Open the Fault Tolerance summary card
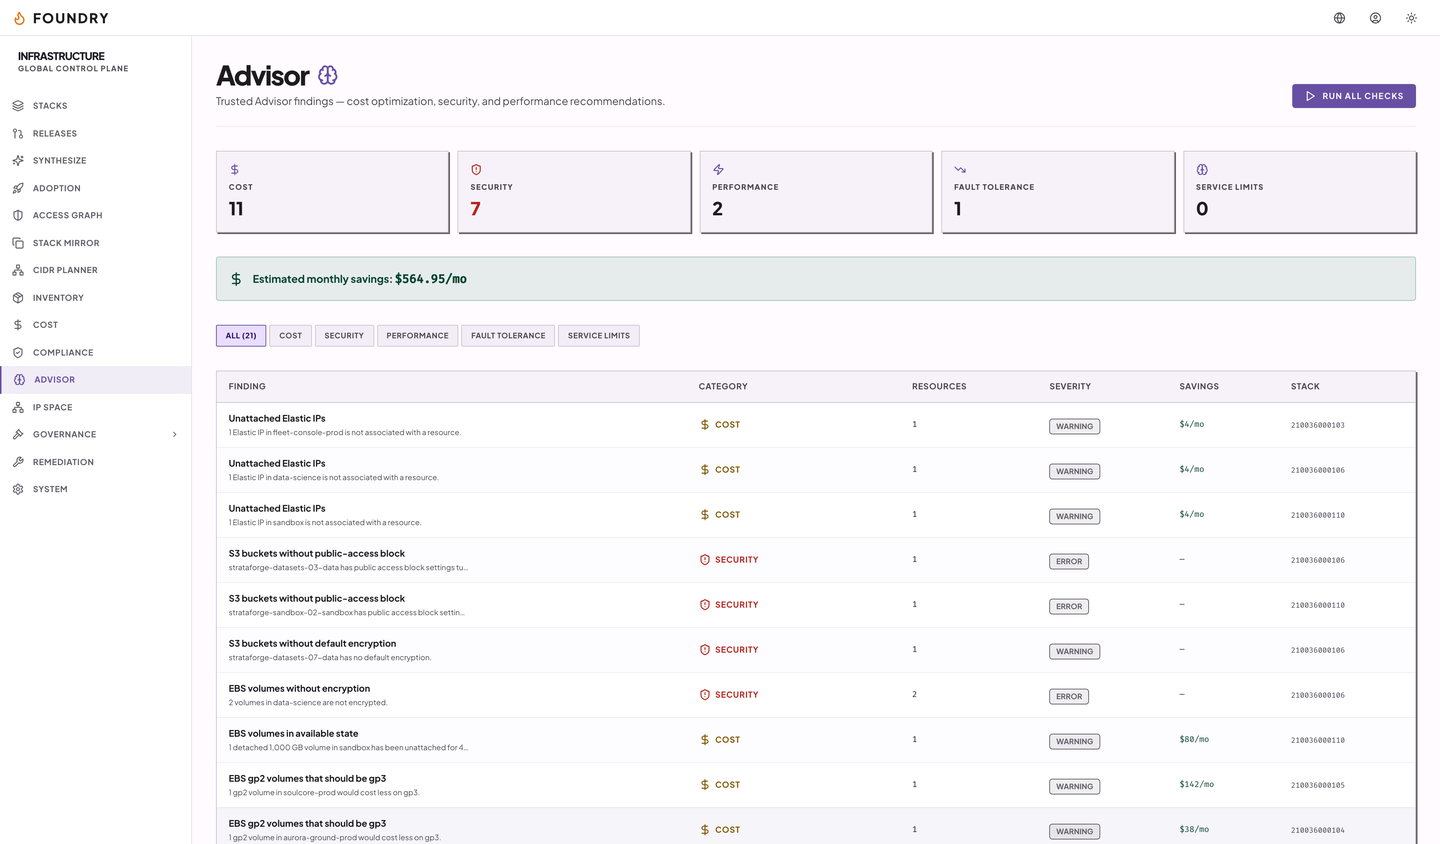 click(1058, 192)
